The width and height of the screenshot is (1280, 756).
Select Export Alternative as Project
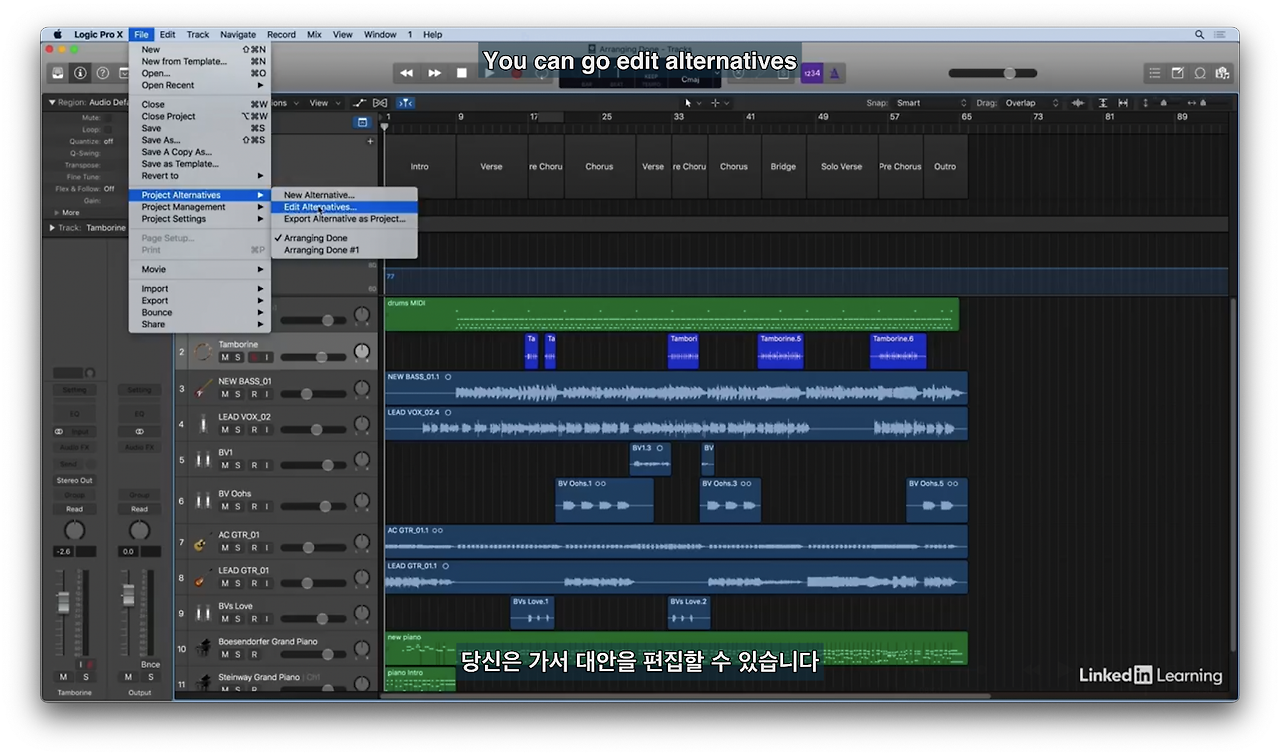(x=344, y=219)
